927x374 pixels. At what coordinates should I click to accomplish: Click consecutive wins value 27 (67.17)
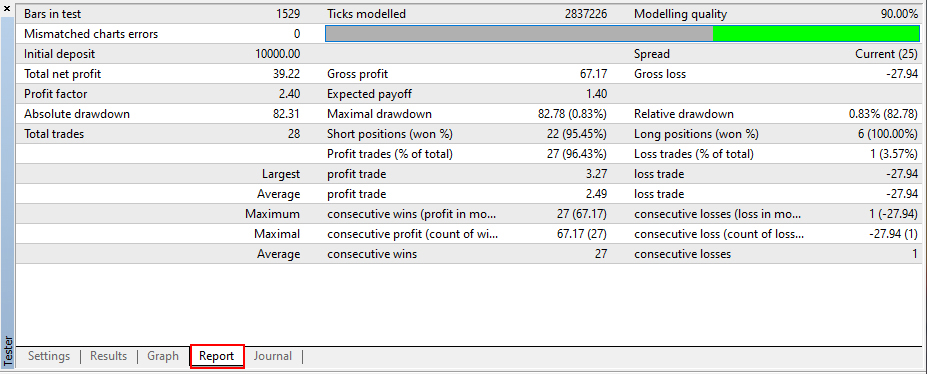tap(583, 214)
